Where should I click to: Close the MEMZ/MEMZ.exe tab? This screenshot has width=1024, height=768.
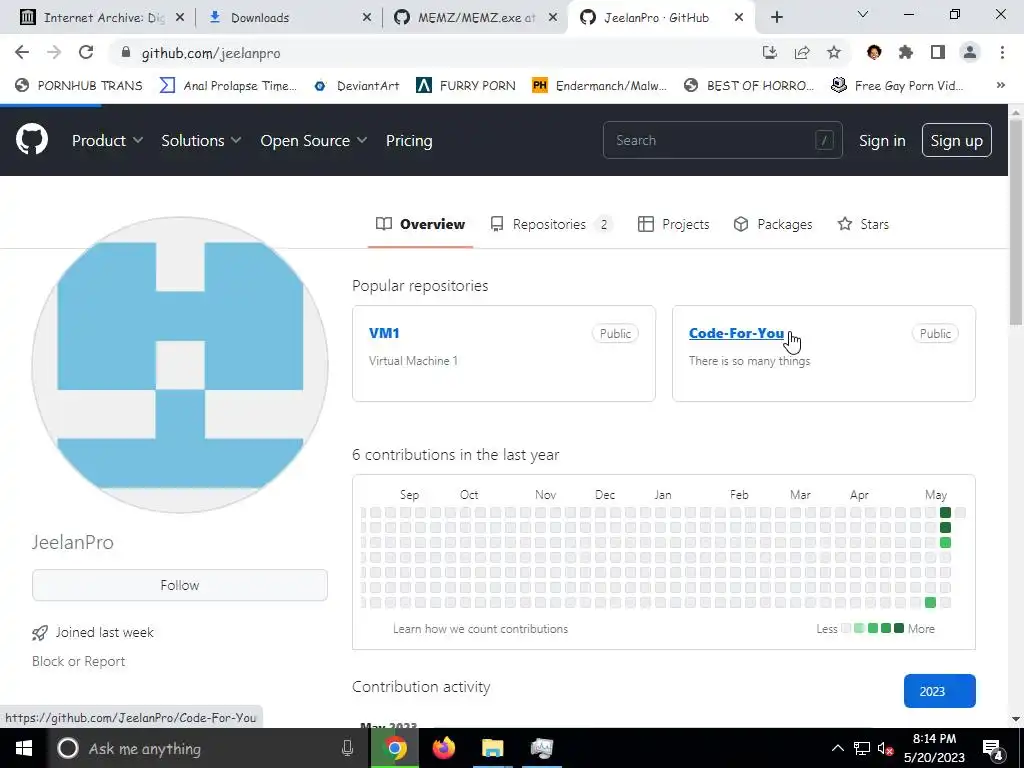[553, 18]
